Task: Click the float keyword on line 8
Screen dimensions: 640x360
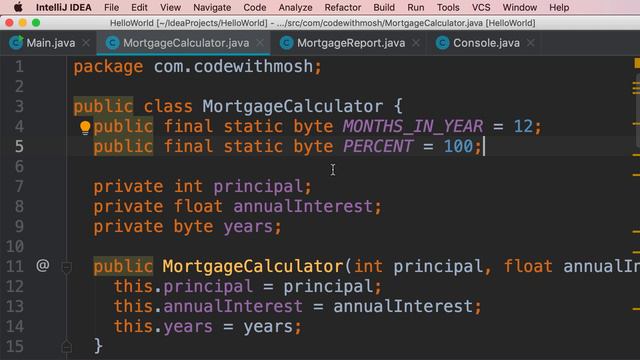Action: pos(198,207)
